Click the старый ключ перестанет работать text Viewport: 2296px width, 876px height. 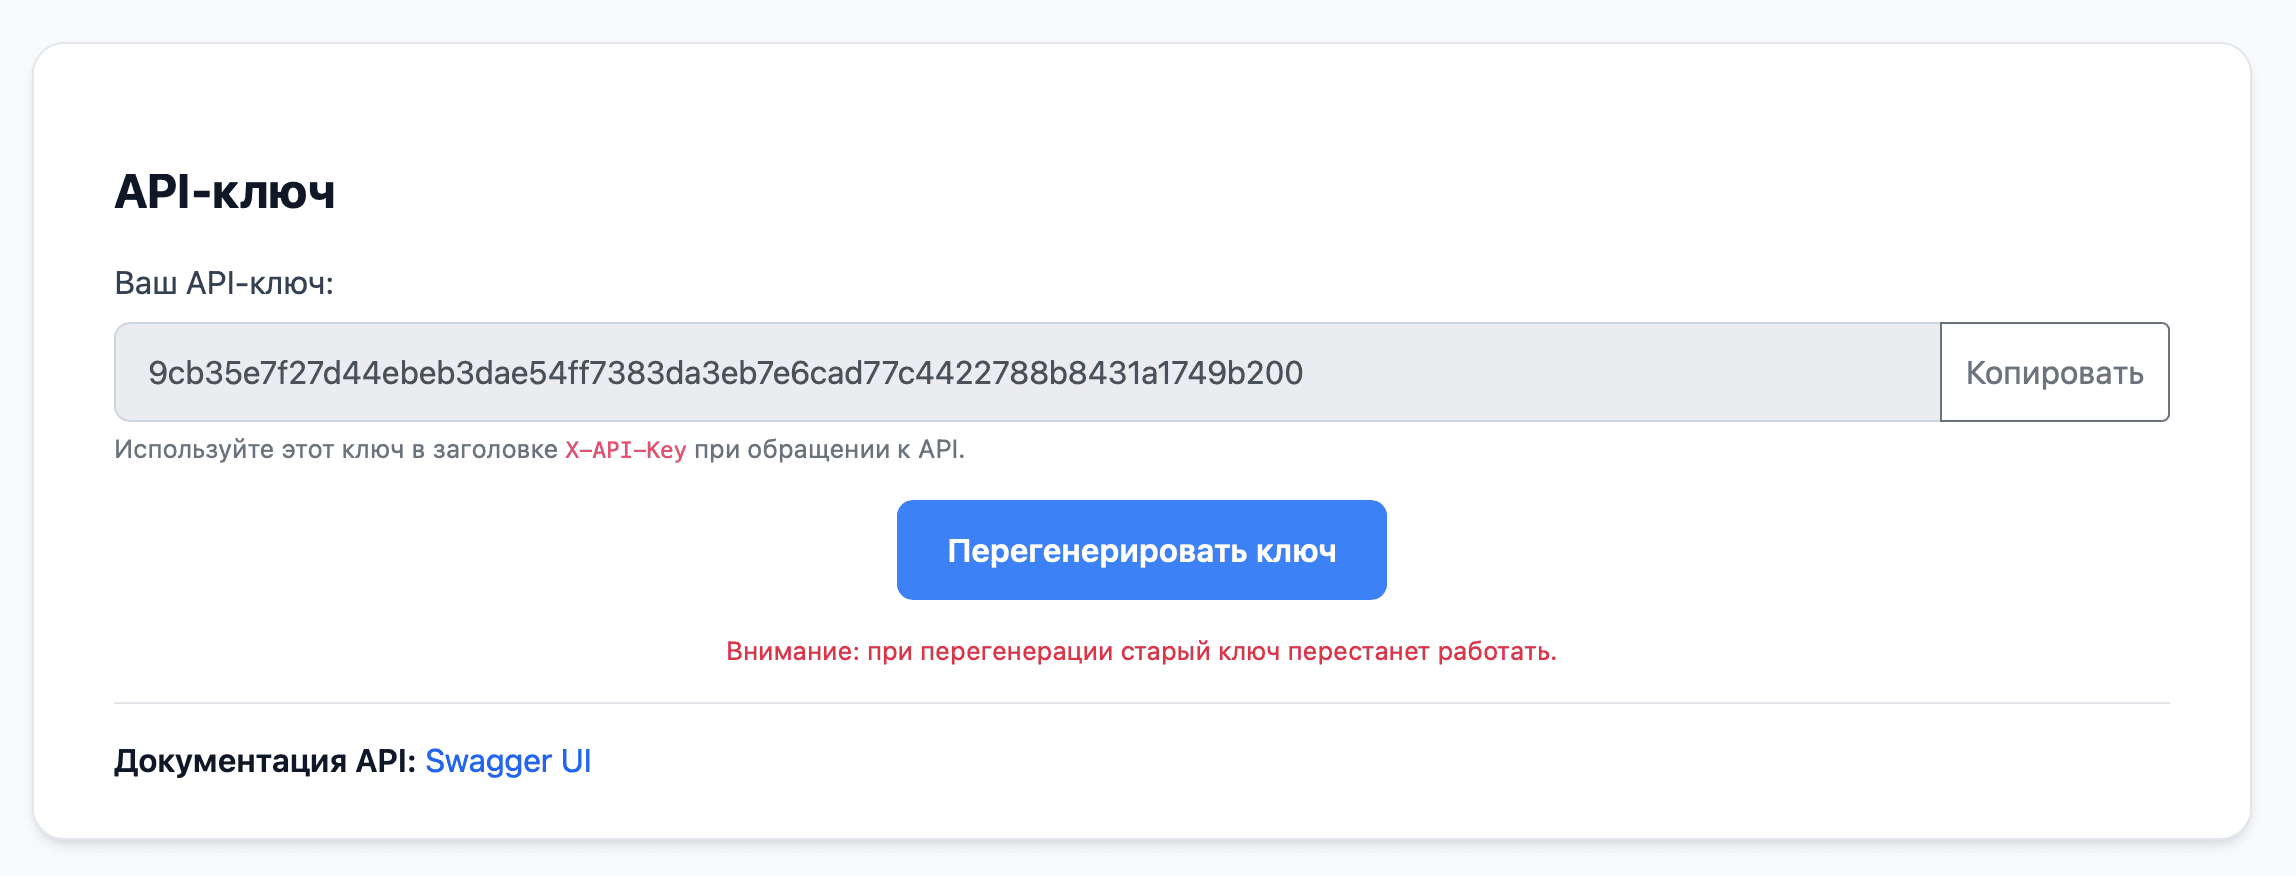point(1339,651)
